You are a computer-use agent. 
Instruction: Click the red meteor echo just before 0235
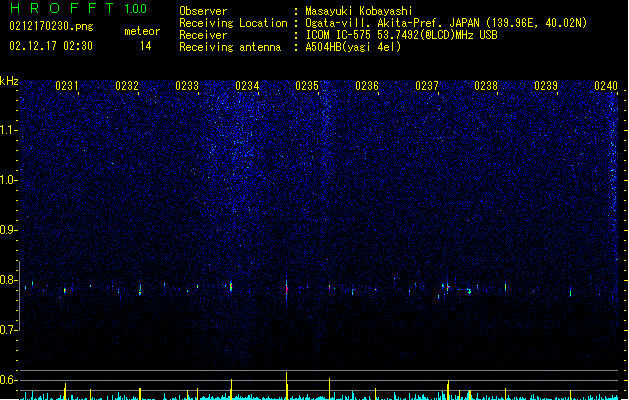[286, 288]
